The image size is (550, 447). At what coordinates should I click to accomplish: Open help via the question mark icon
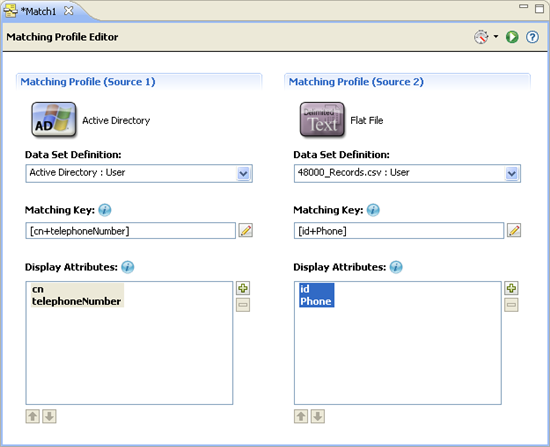pos(532,37)
